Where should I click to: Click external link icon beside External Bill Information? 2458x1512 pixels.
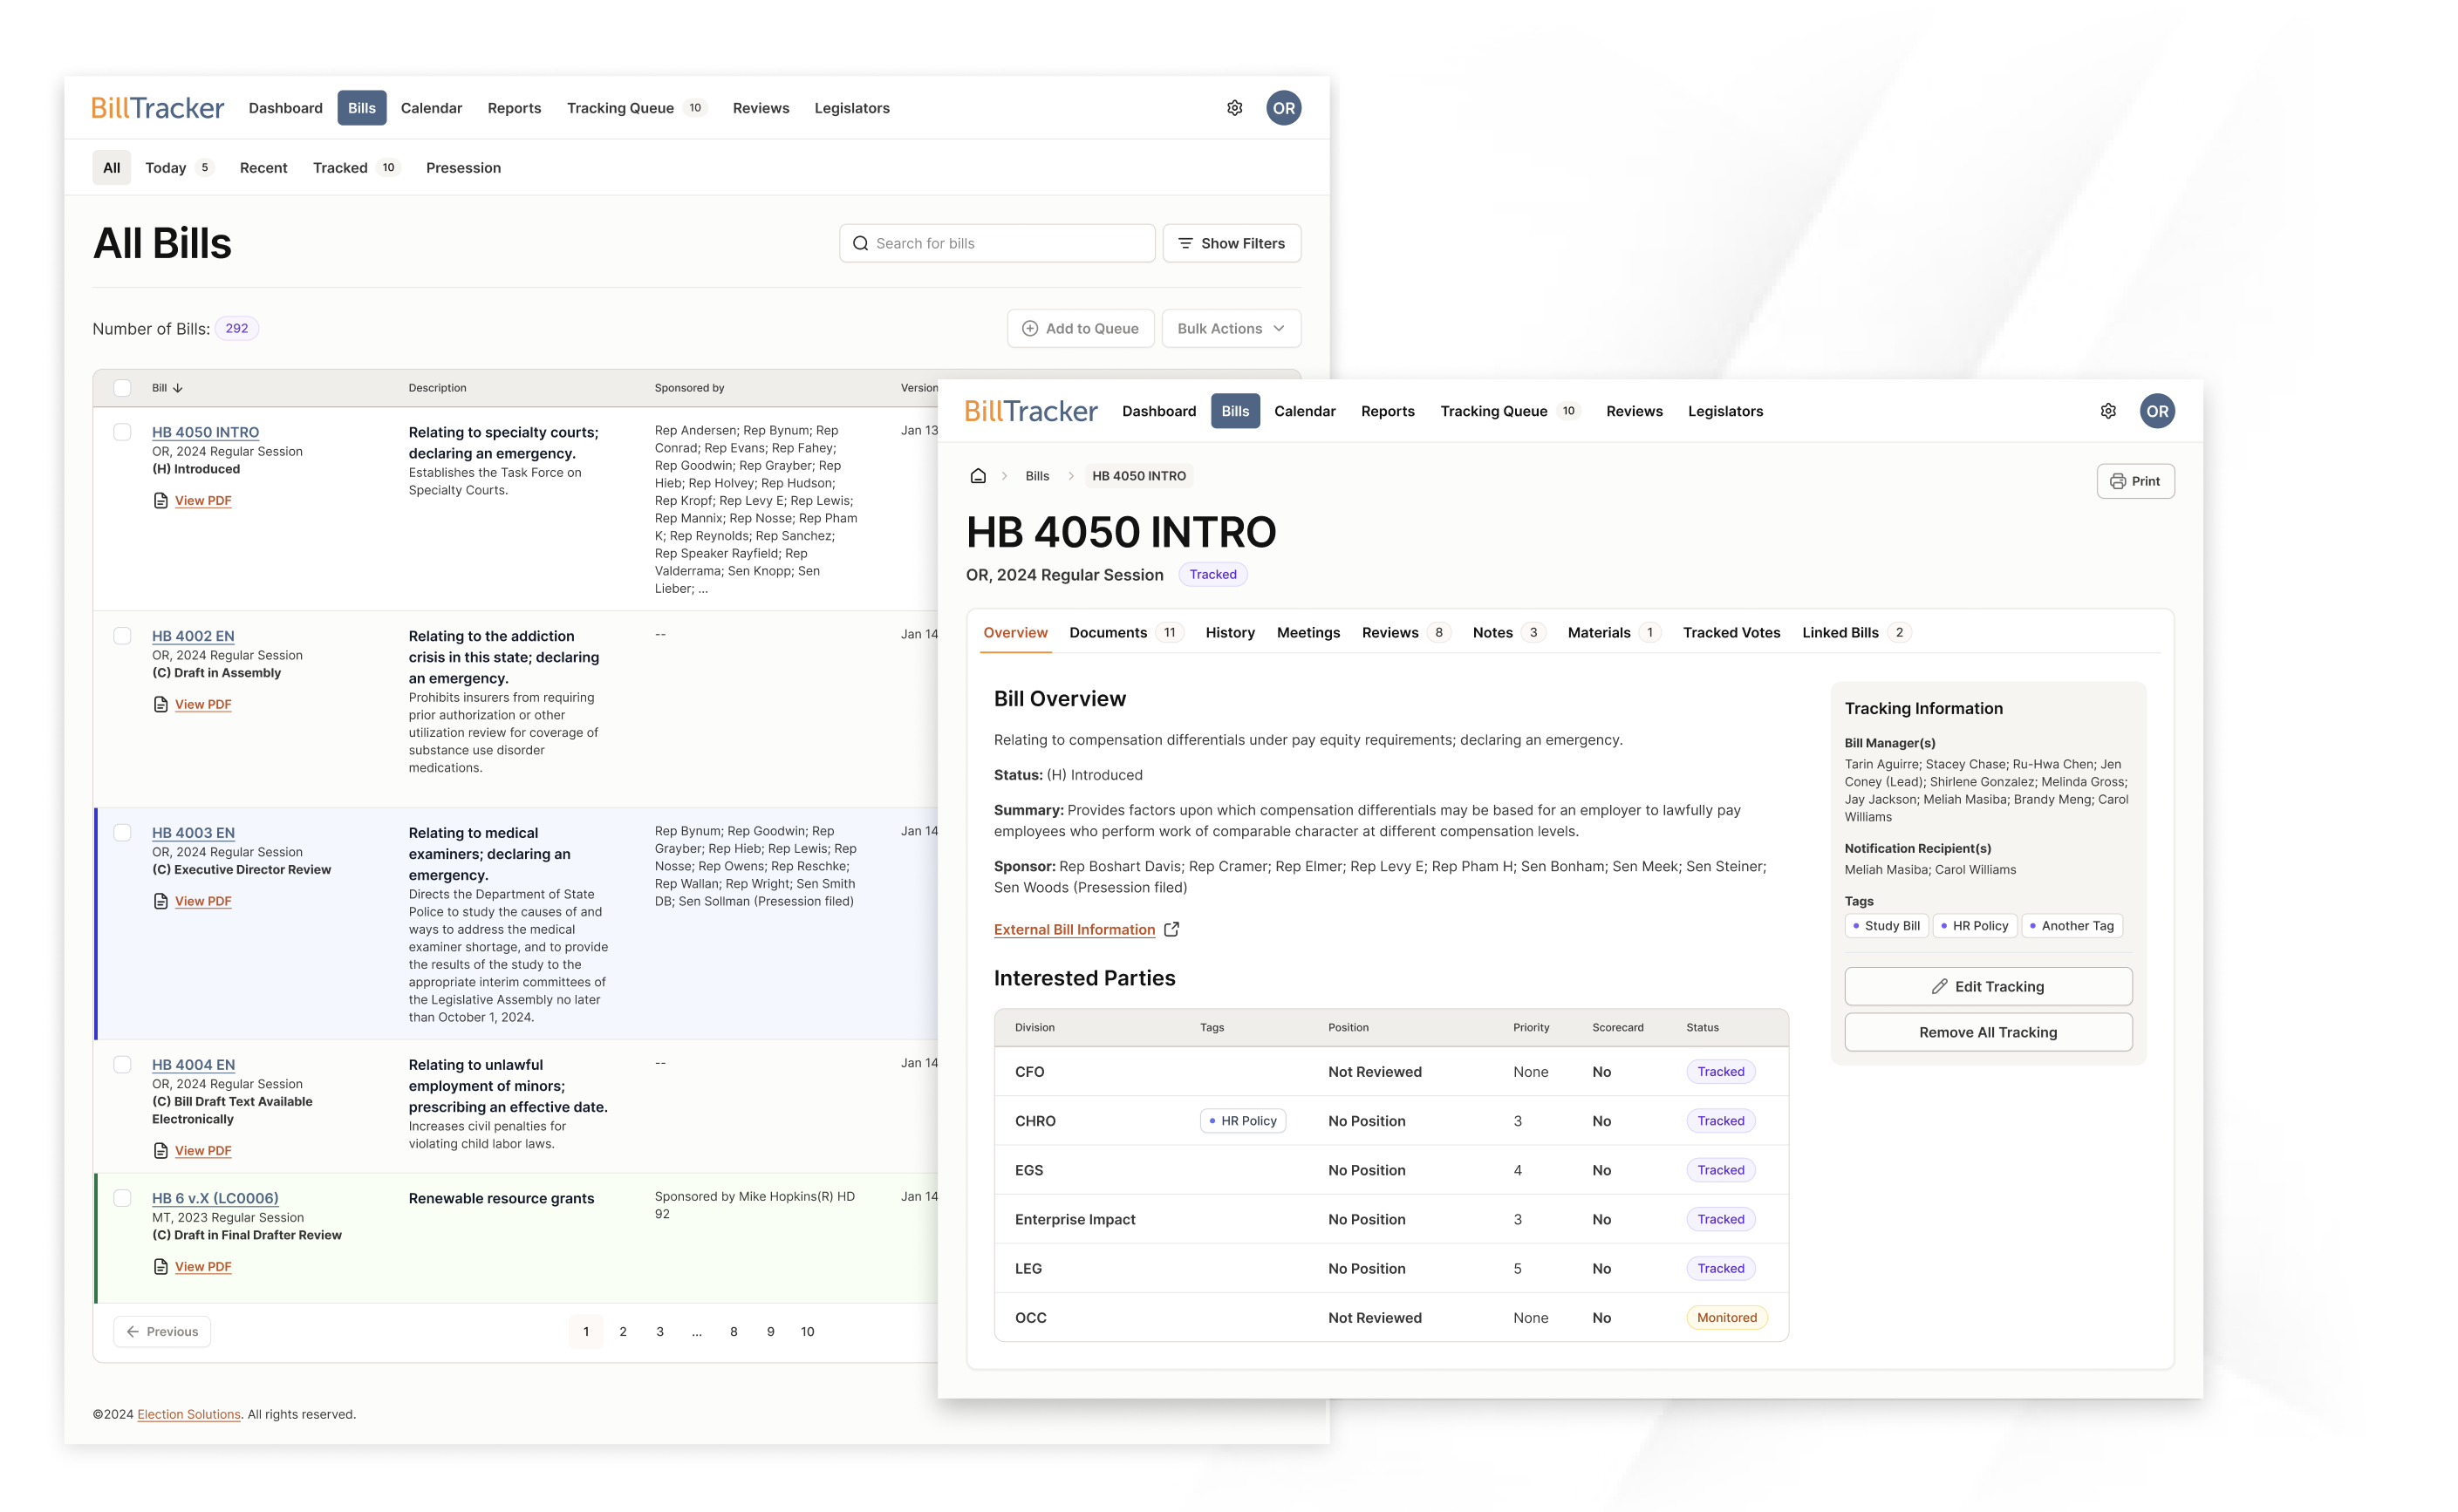[x=1171, y=930]
